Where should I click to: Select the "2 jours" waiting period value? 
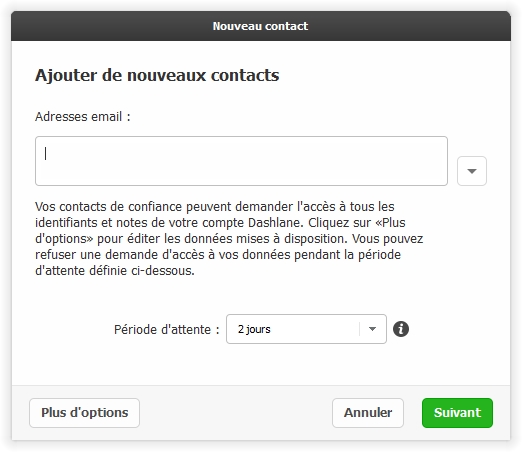pos(254,329)
